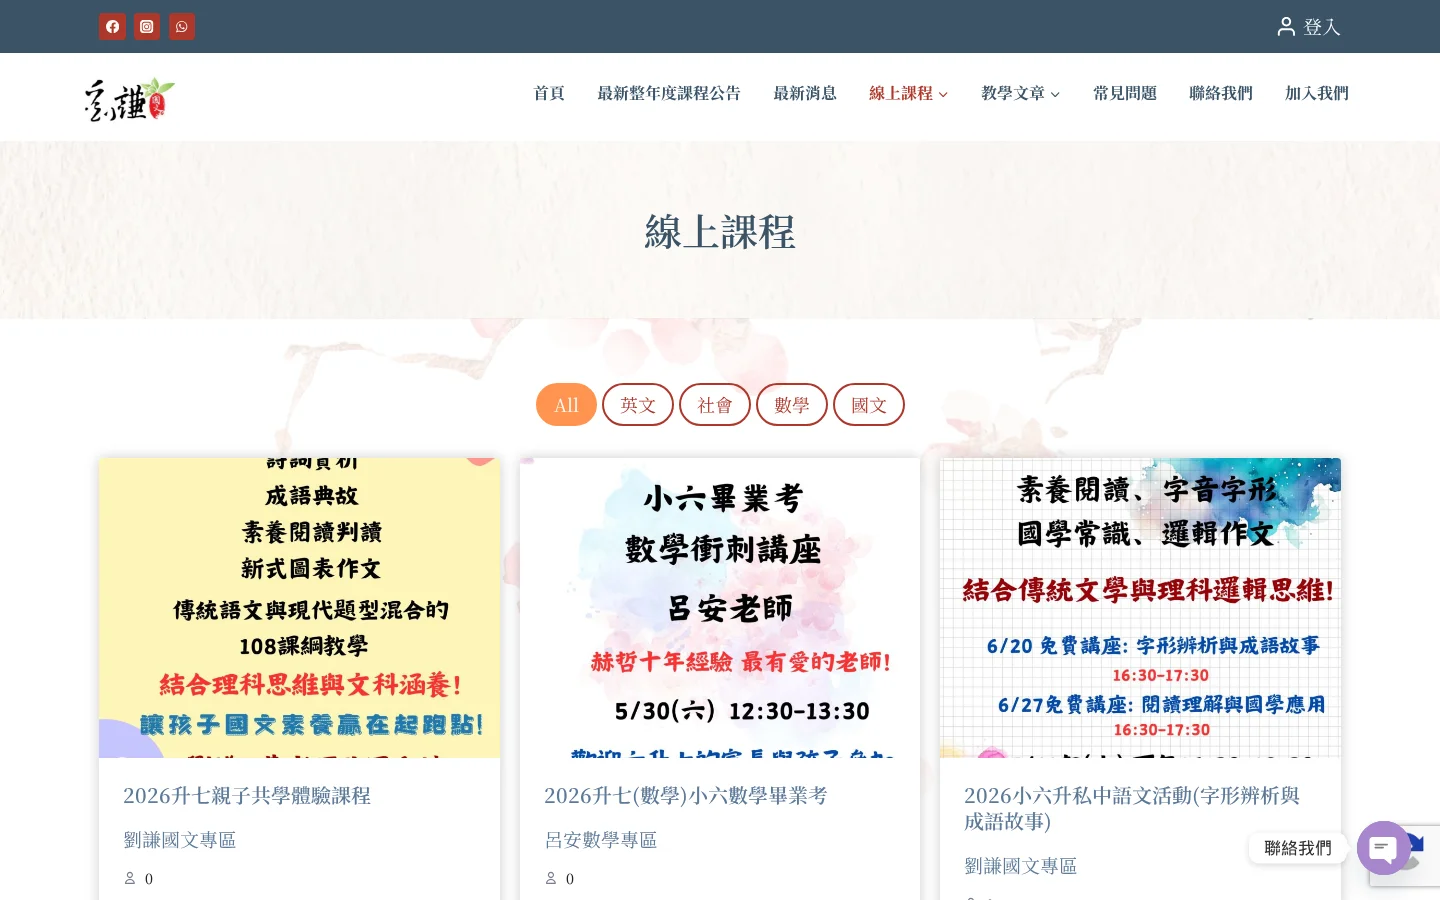Expand the 線上課程 dropdown menu

(x=943, y=94)
